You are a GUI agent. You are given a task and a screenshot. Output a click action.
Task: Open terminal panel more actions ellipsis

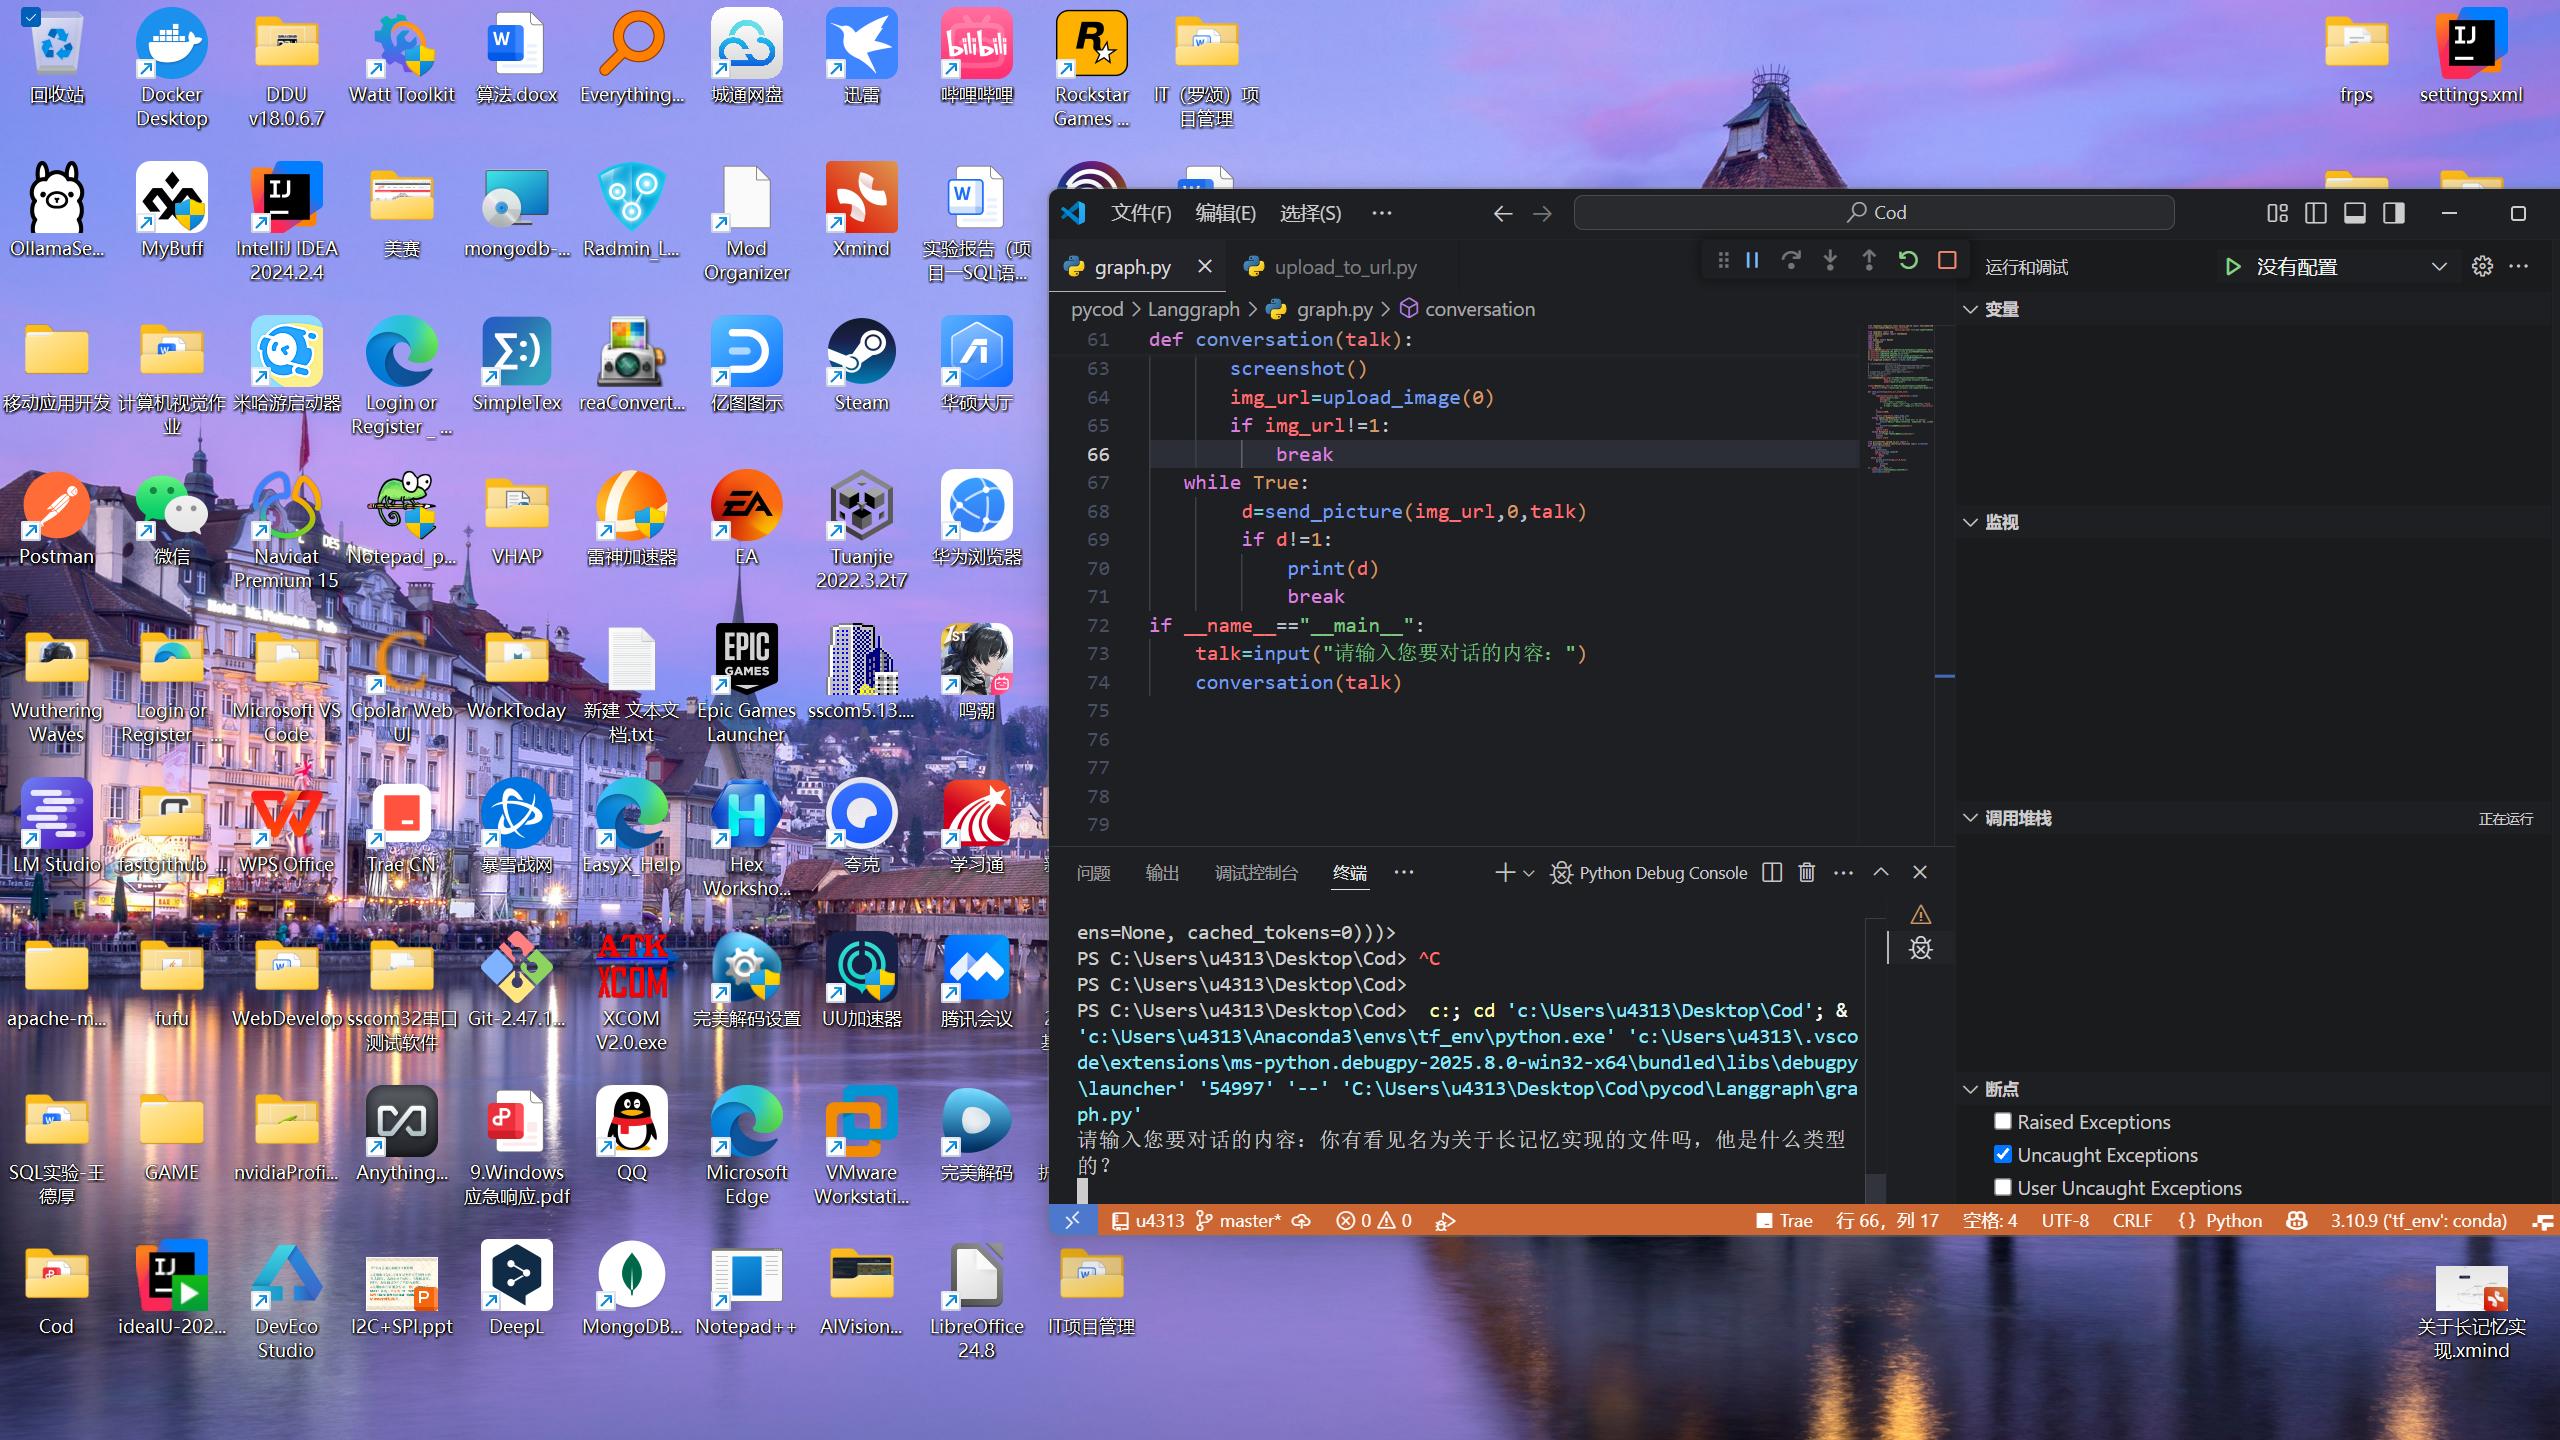(1844, 872)
